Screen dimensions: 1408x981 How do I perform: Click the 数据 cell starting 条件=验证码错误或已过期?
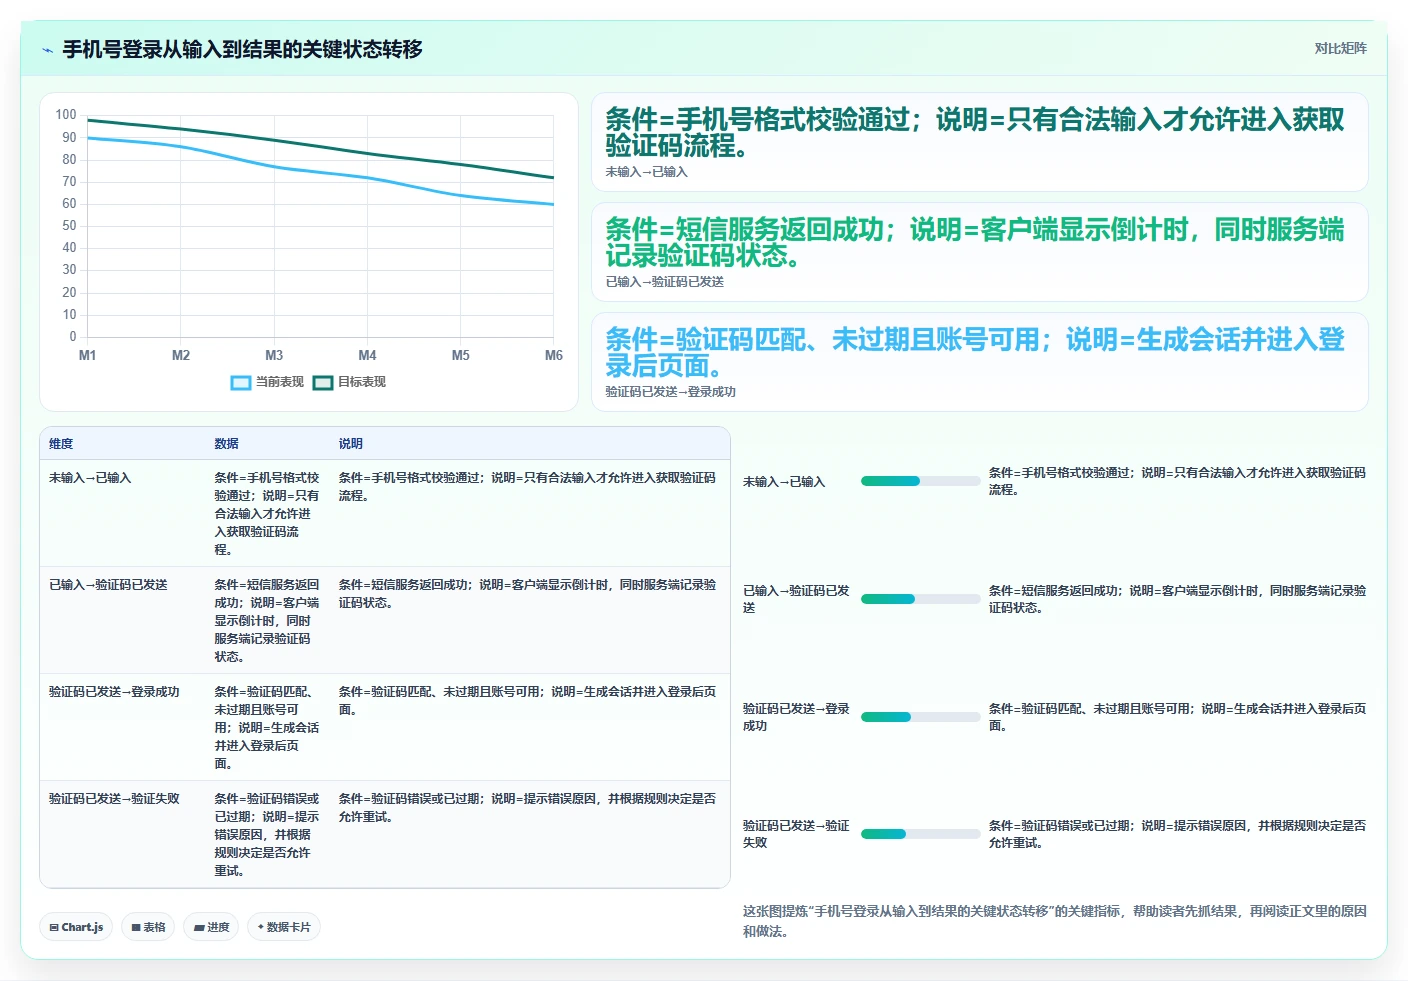point(267,835)
